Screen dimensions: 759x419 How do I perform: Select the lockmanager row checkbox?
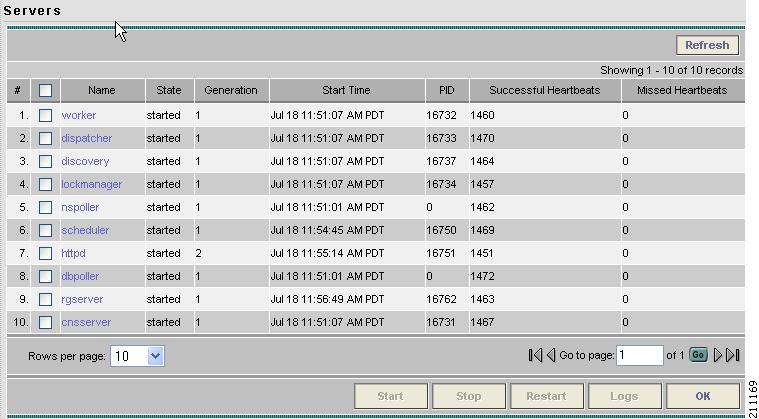[45, 184]
